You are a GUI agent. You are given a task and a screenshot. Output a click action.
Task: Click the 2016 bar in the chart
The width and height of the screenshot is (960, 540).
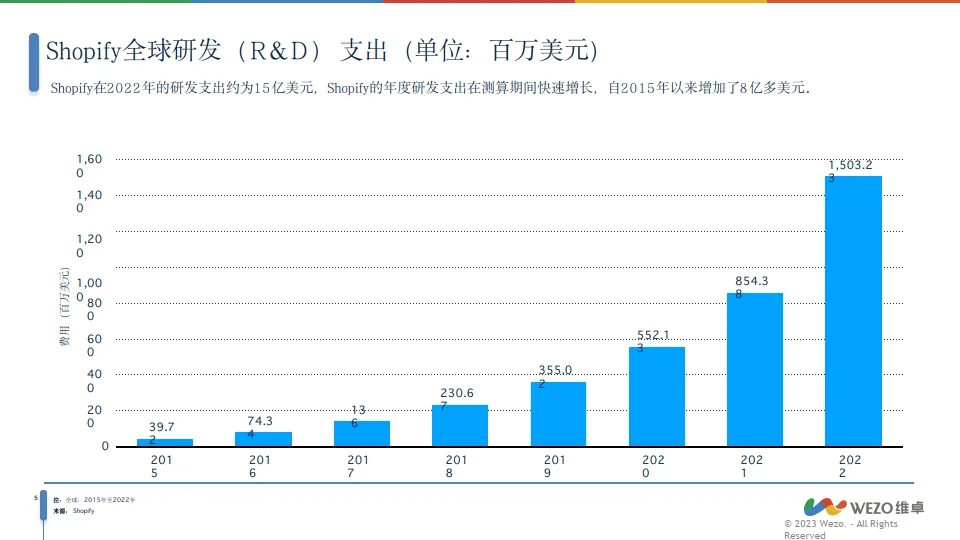pos(263,439)
